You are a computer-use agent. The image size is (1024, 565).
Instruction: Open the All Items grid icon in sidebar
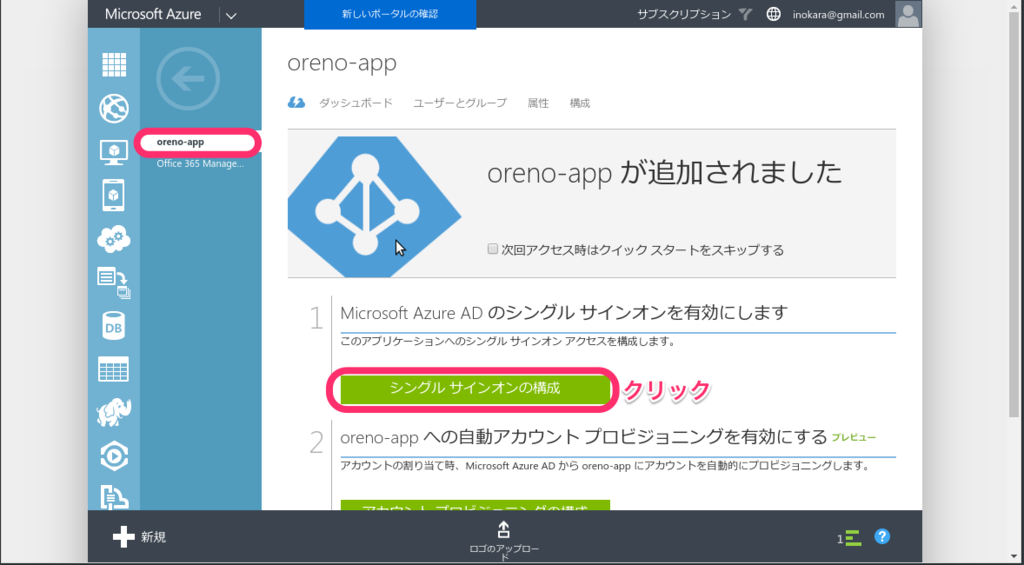coord(114,65)
